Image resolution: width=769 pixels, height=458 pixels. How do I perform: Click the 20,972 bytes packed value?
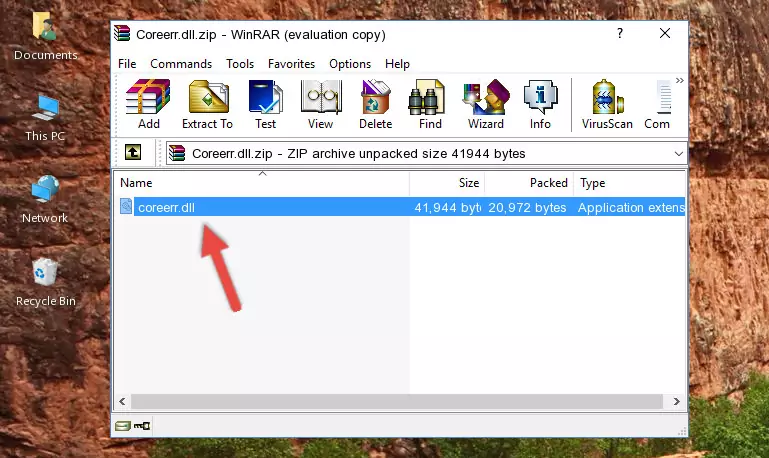pyautogui.click(x=527, y=207)
